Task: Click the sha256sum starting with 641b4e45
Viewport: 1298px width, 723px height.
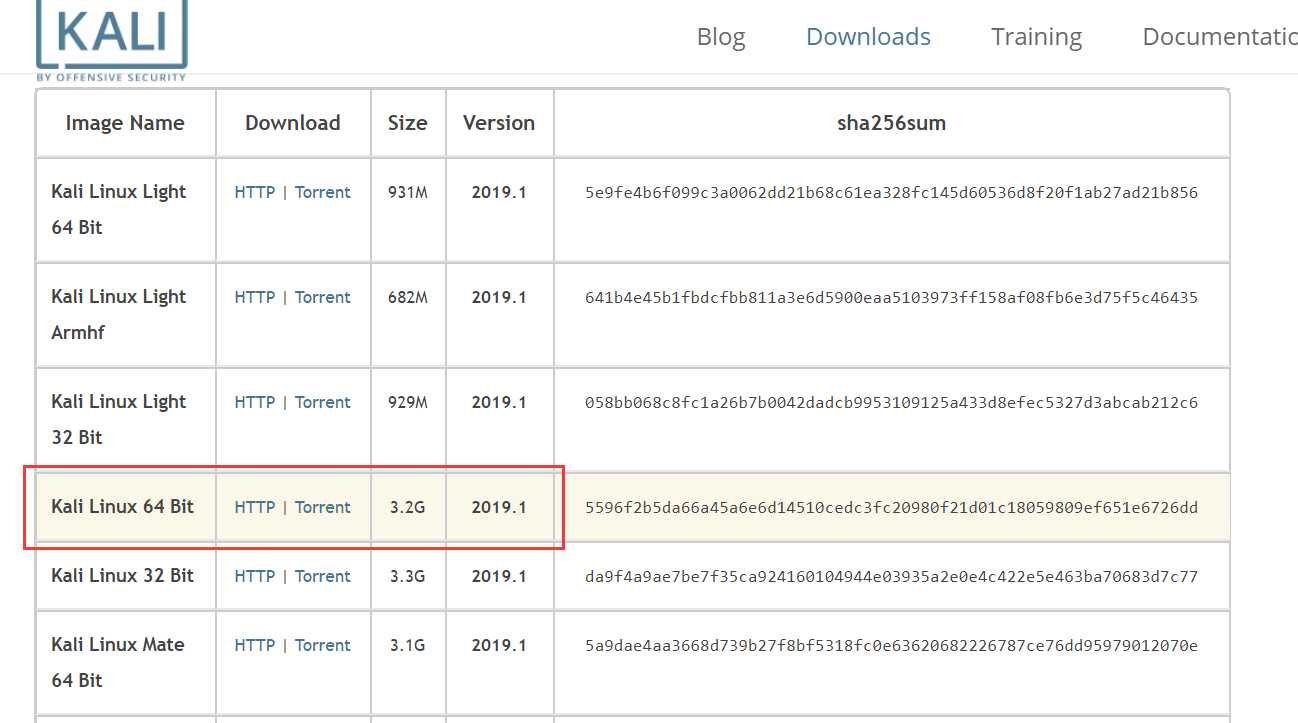Action: 891,297
